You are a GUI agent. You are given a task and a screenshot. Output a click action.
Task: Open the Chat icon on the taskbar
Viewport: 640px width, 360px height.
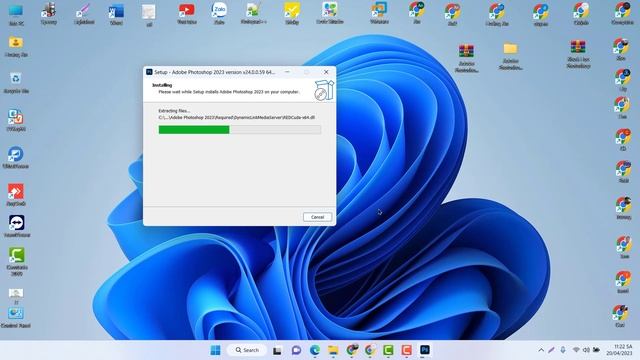[x=296, y=350]
